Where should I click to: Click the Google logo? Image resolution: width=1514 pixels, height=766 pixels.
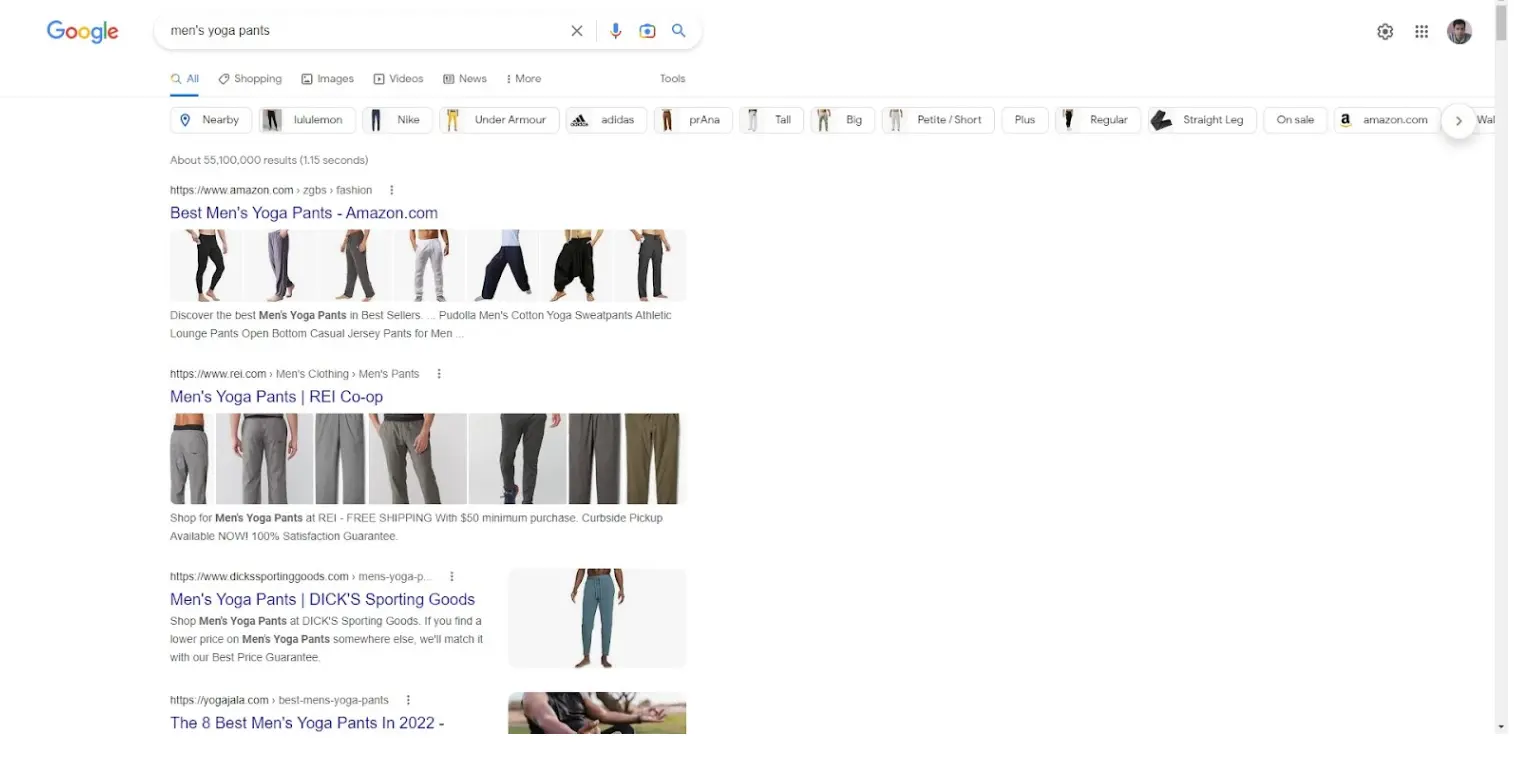(81, 31)
